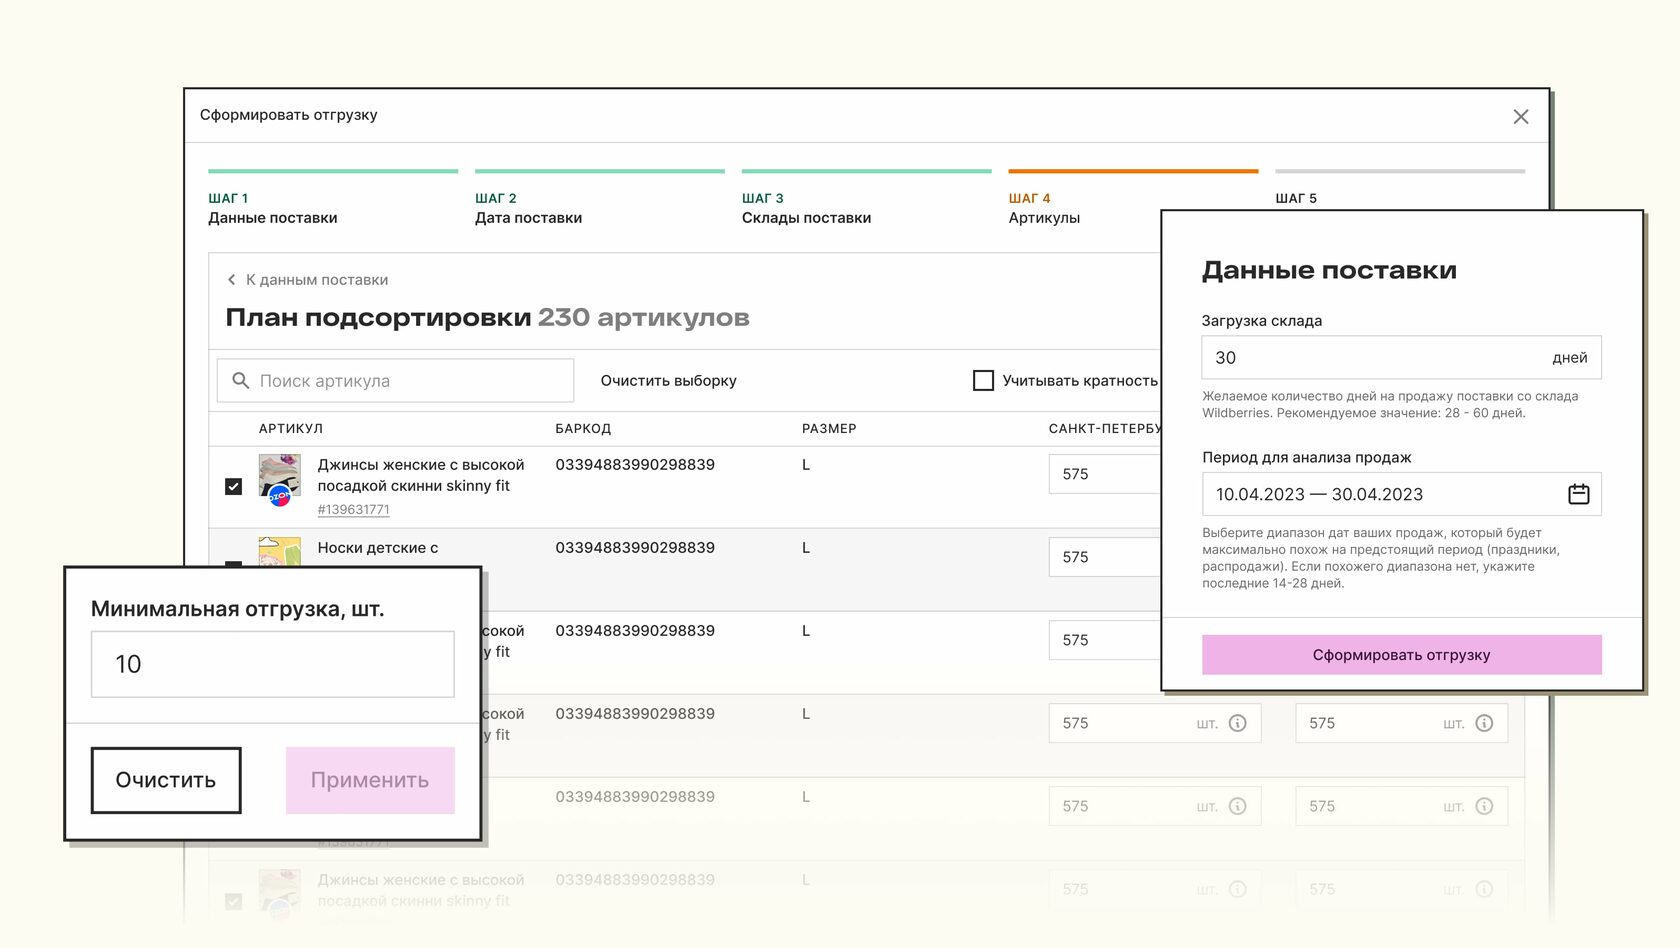This screenshot has width=1680, height=948.
Task: Click the search magnifier icon
Action: pyautogui.click(x=240, y=381)
